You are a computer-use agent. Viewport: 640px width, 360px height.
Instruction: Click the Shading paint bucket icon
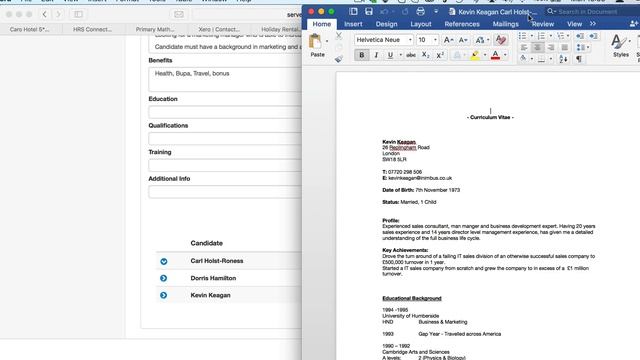(523, 59)
